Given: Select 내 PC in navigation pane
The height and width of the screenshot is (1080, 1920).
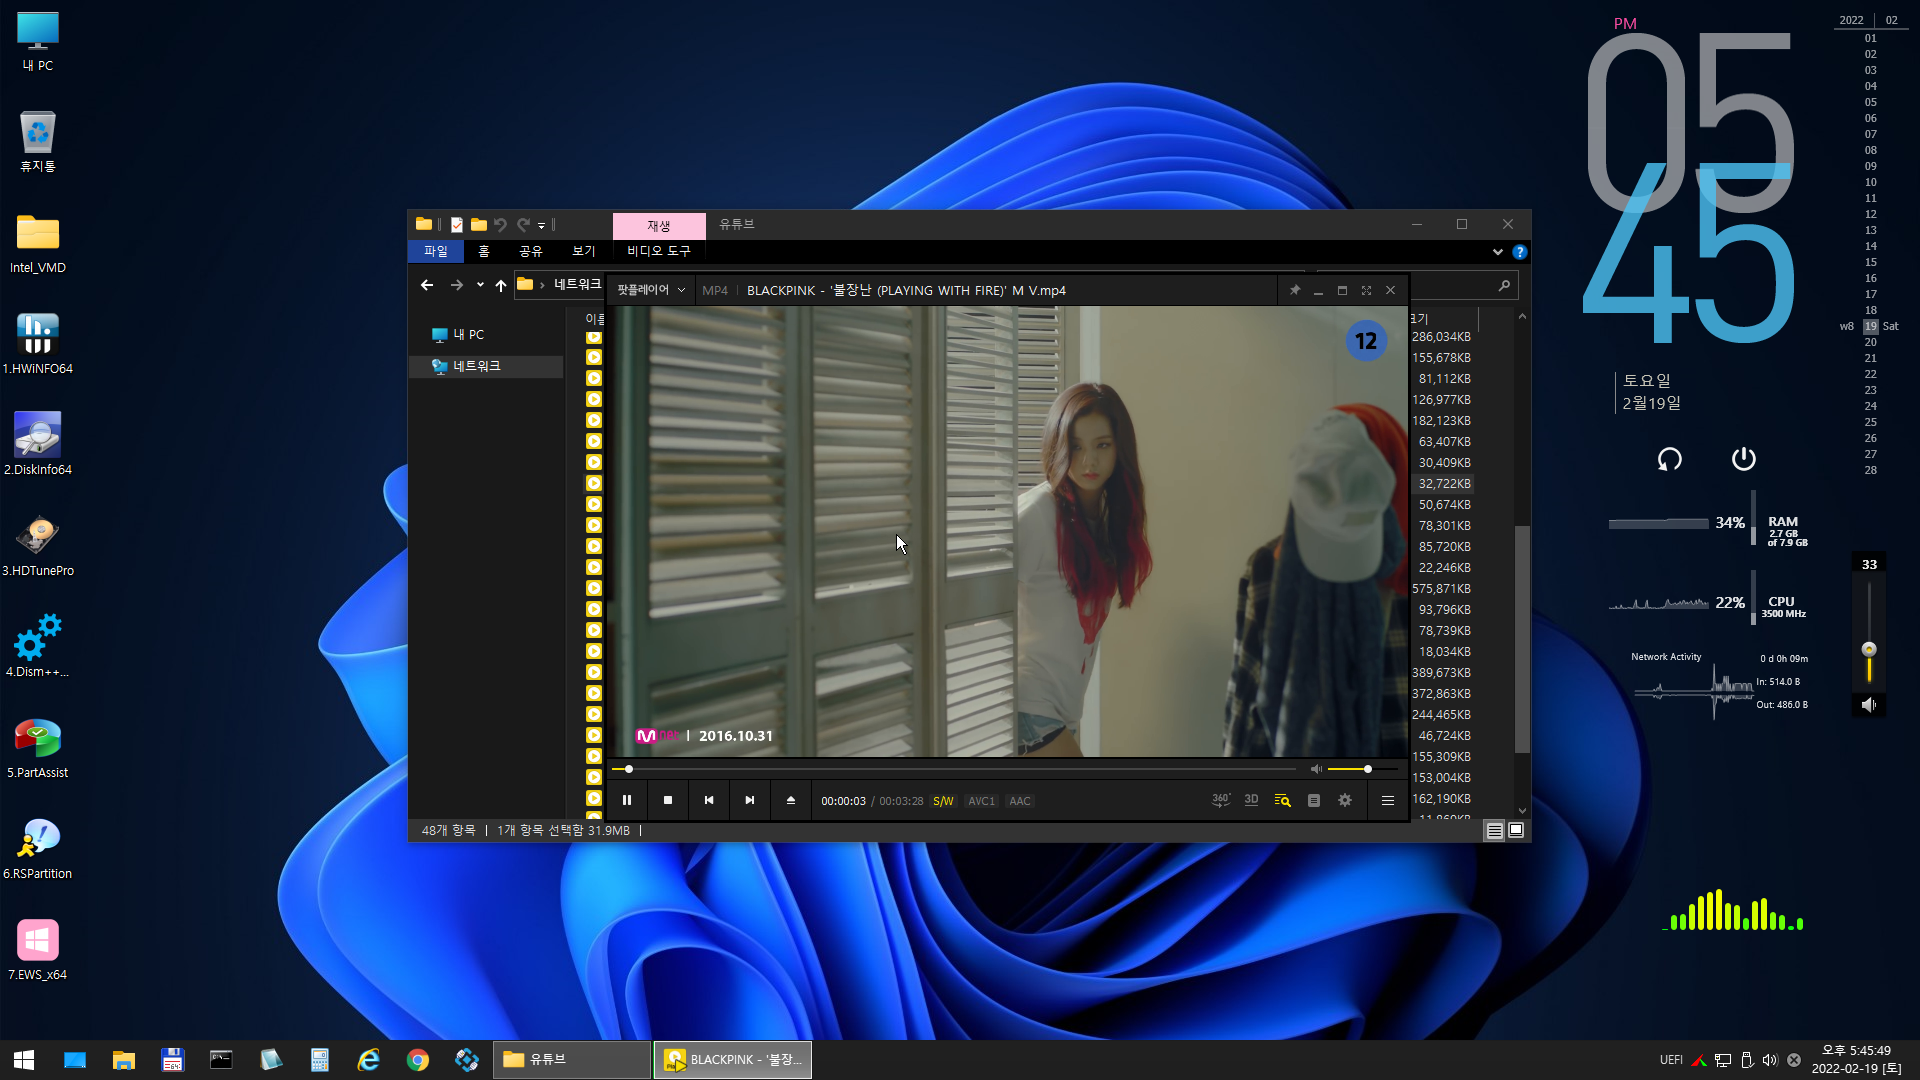Looking at the screenshot, I should pos(468,335).
